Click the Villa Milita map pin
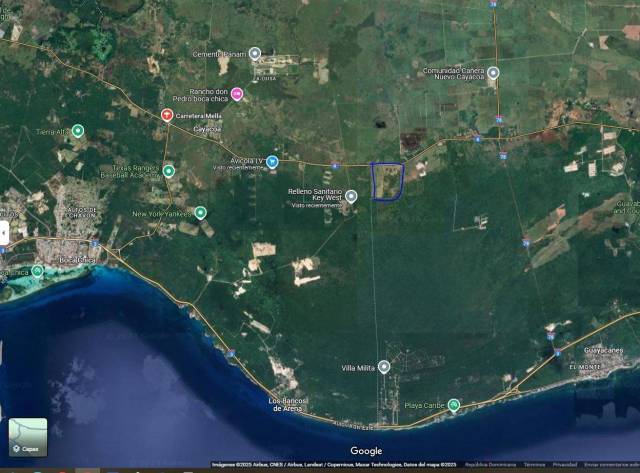Image resolution: width=640 pixels, height=473 pixels. tap(383, 367)
